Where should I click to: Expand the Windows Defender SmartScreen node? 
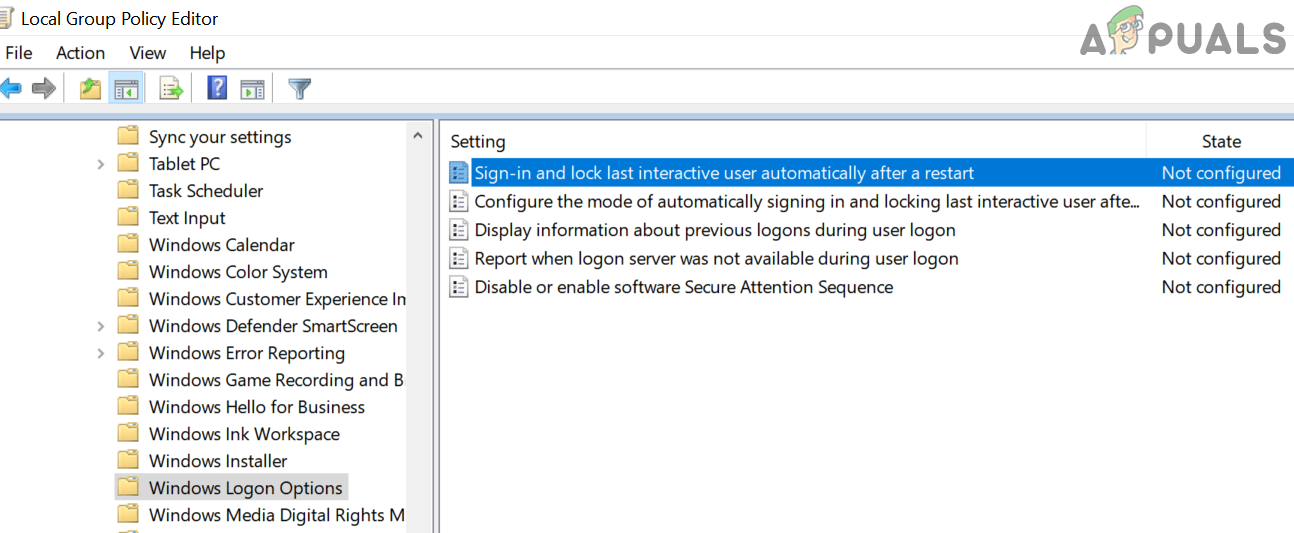101,326
